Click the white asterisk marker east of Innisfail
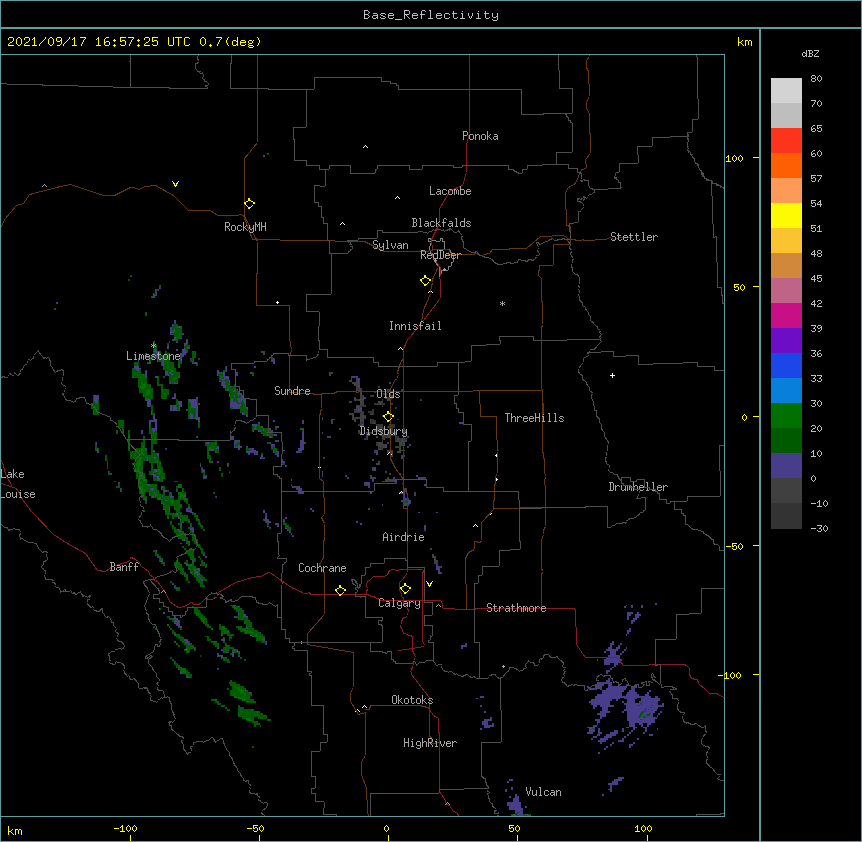This screenshot has width=862, height=842. tap(502, 303)
